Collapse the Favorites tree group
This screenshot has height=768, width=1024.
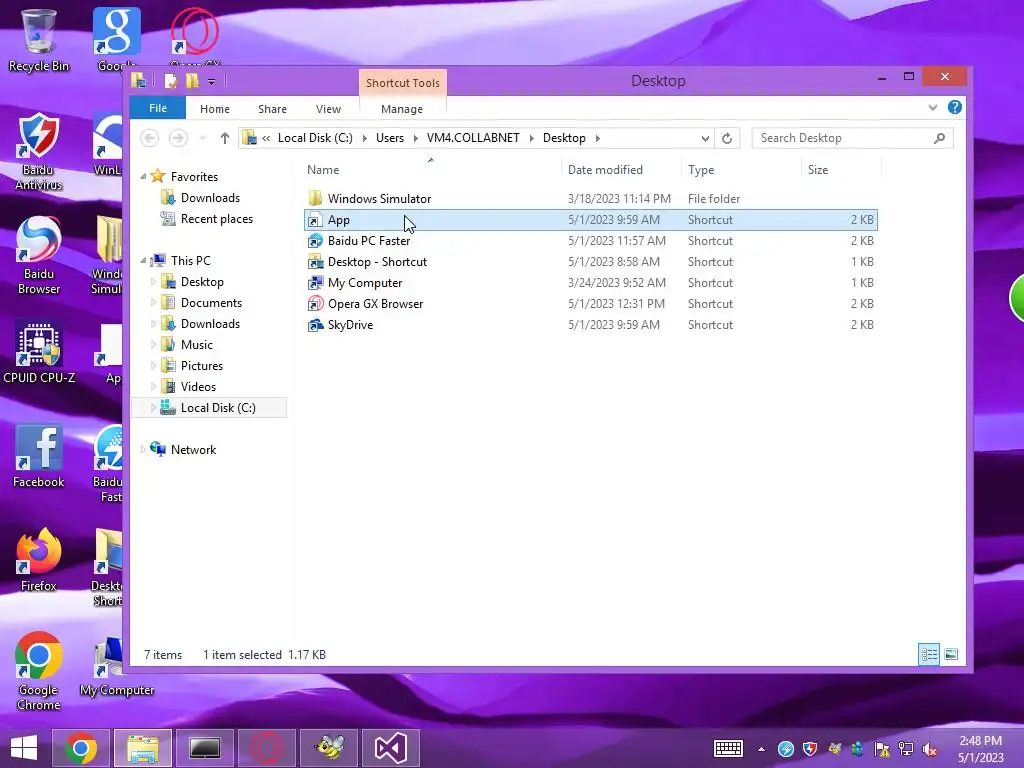pyautogui.click(x=143, y=176)
